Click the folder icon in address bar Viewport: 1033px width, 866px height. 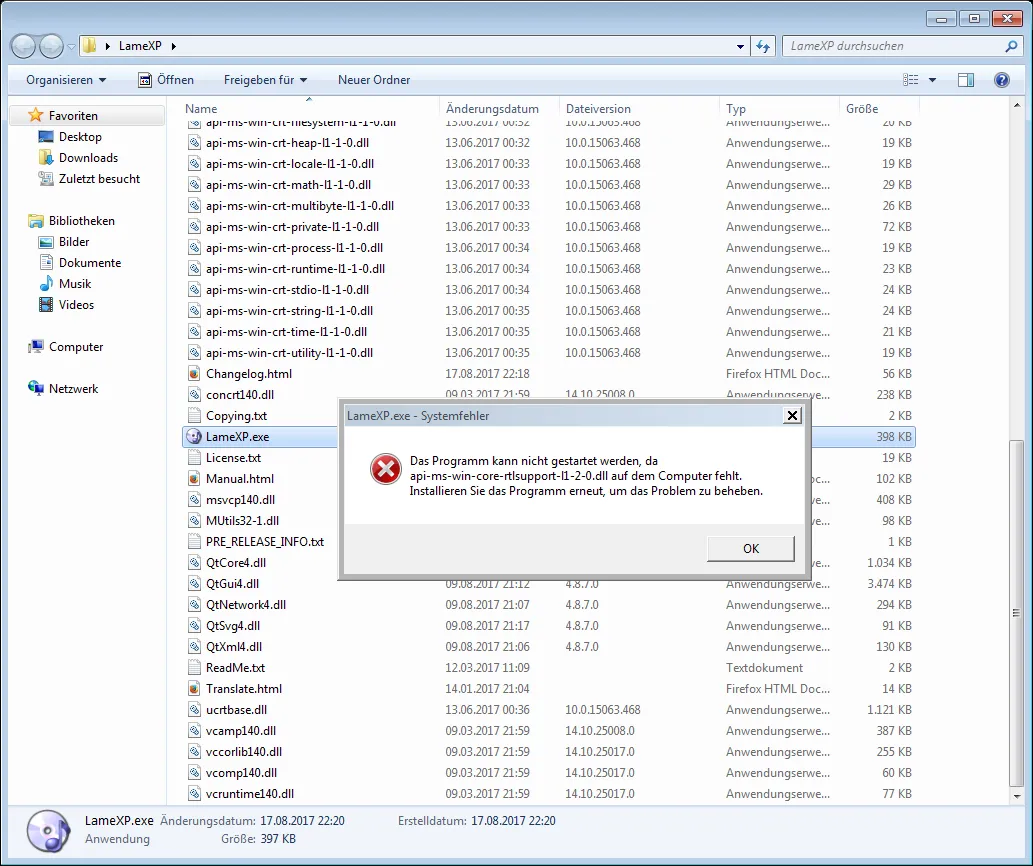tap(89, 45)
